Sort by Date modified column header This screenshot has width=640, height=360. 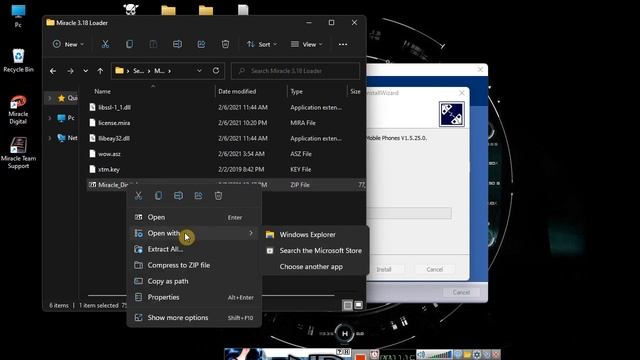click(237, 91)
